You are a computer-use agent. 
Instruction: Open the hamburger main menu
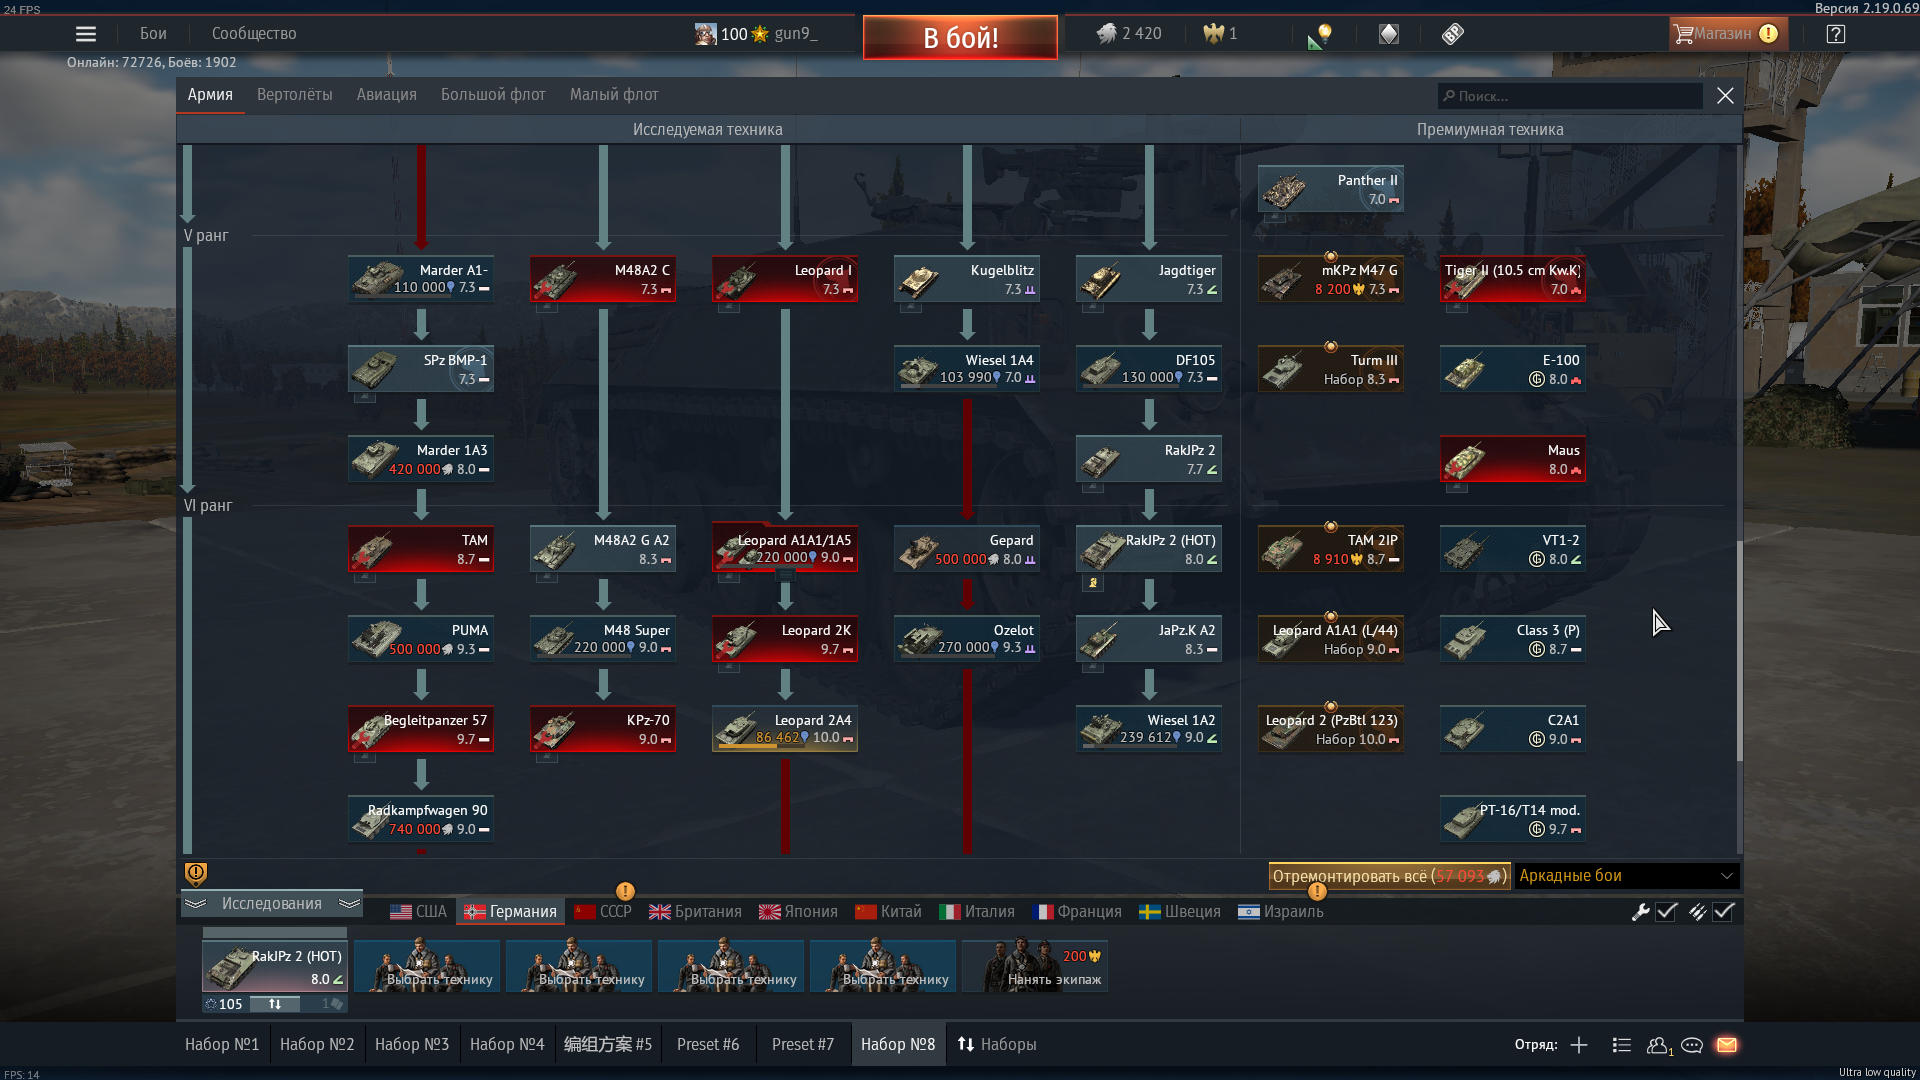(x=86, y=34)
